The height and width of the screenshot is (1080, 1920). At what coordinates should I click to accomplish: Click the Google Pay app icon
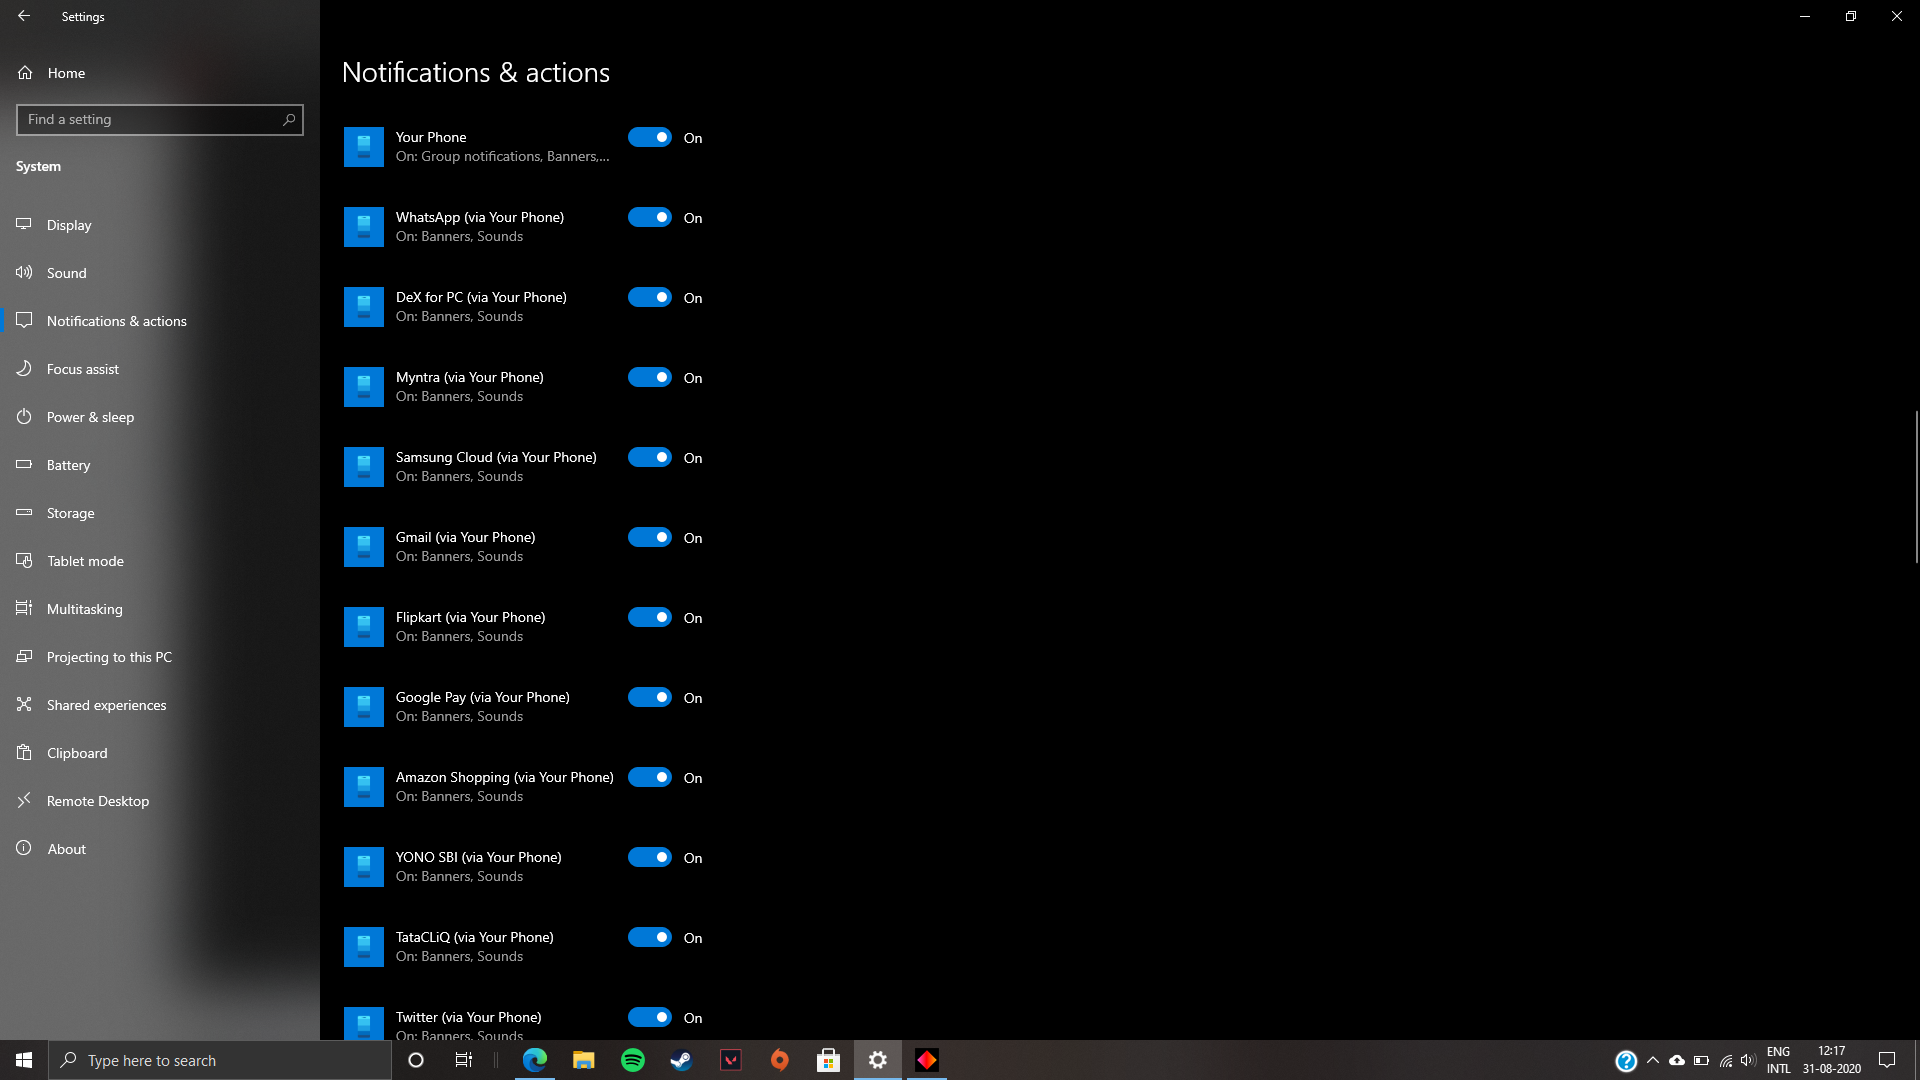tap(364, 707)
